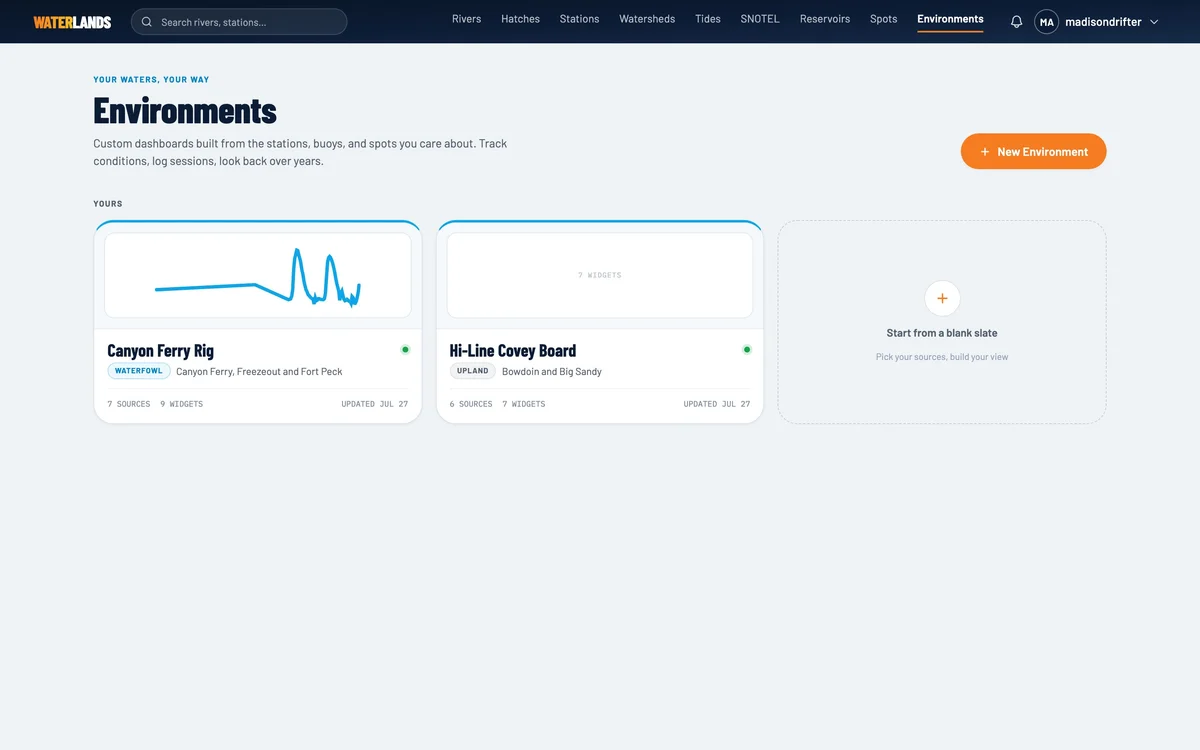Click 'Canyon Ferry, Freezeout and Fort Peck'
Viewport: 1200px width, 750px height.
tap(259, 372)
